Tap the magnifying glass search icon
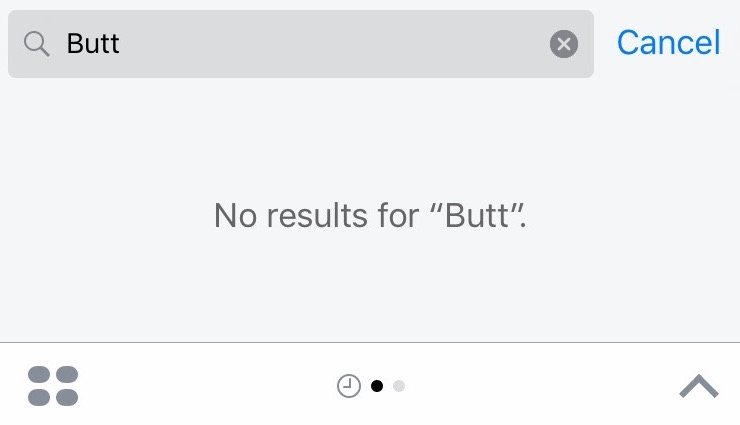The height and width of the screenshot is (425, 740). (x=37, y=44)
